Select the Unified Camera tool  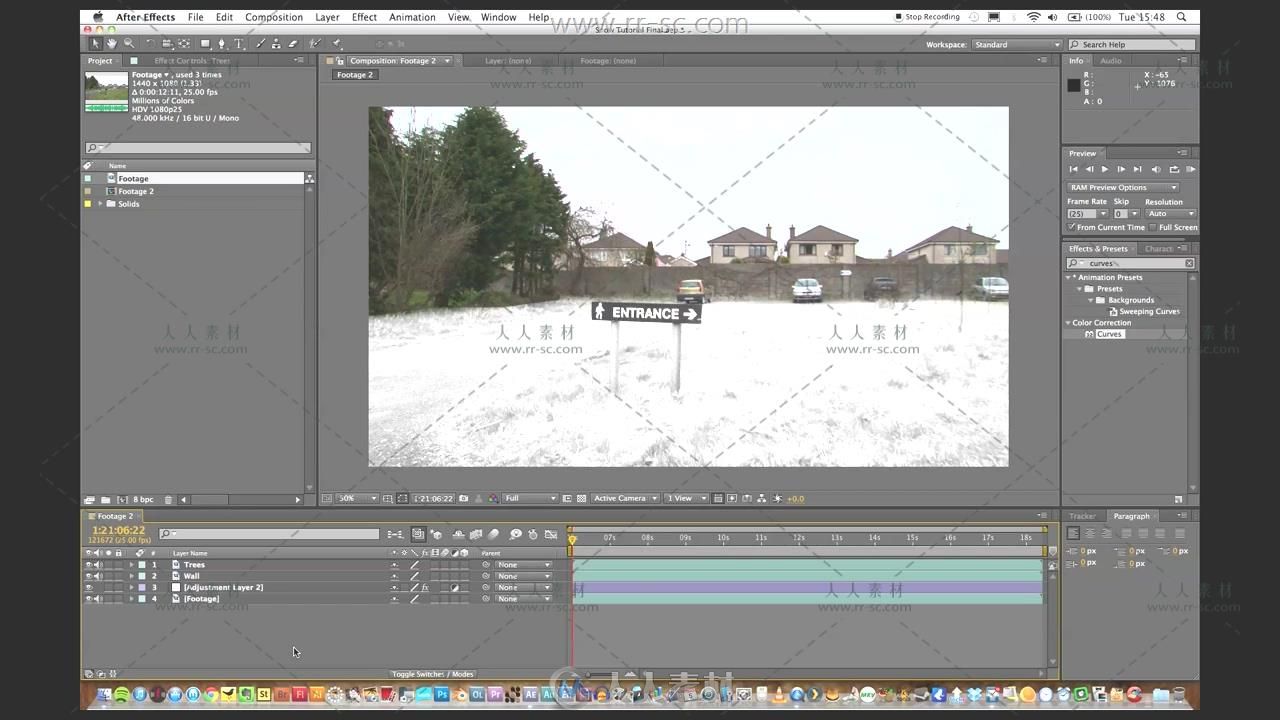point(167,44)
